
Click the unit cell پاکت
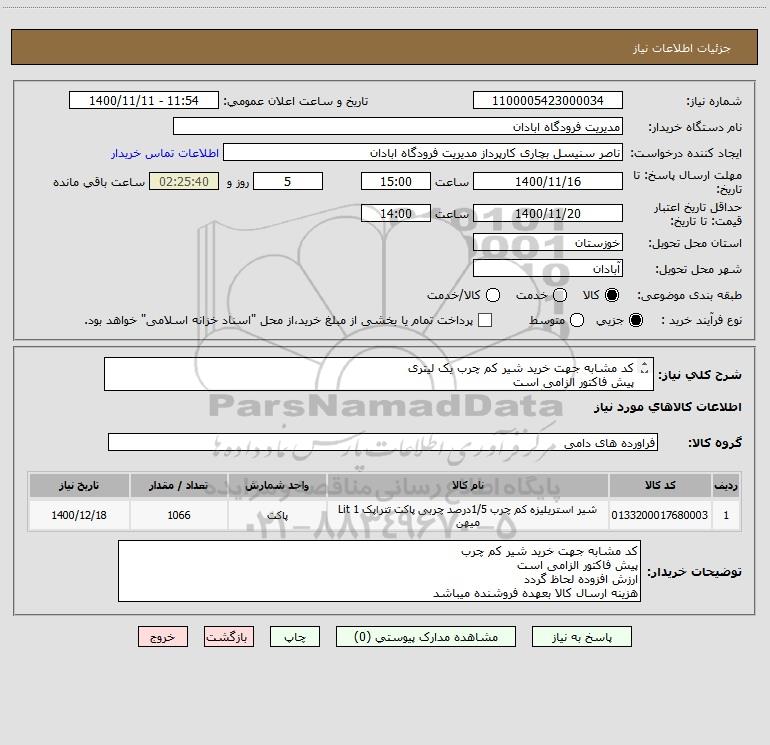(x=277, y=515)
